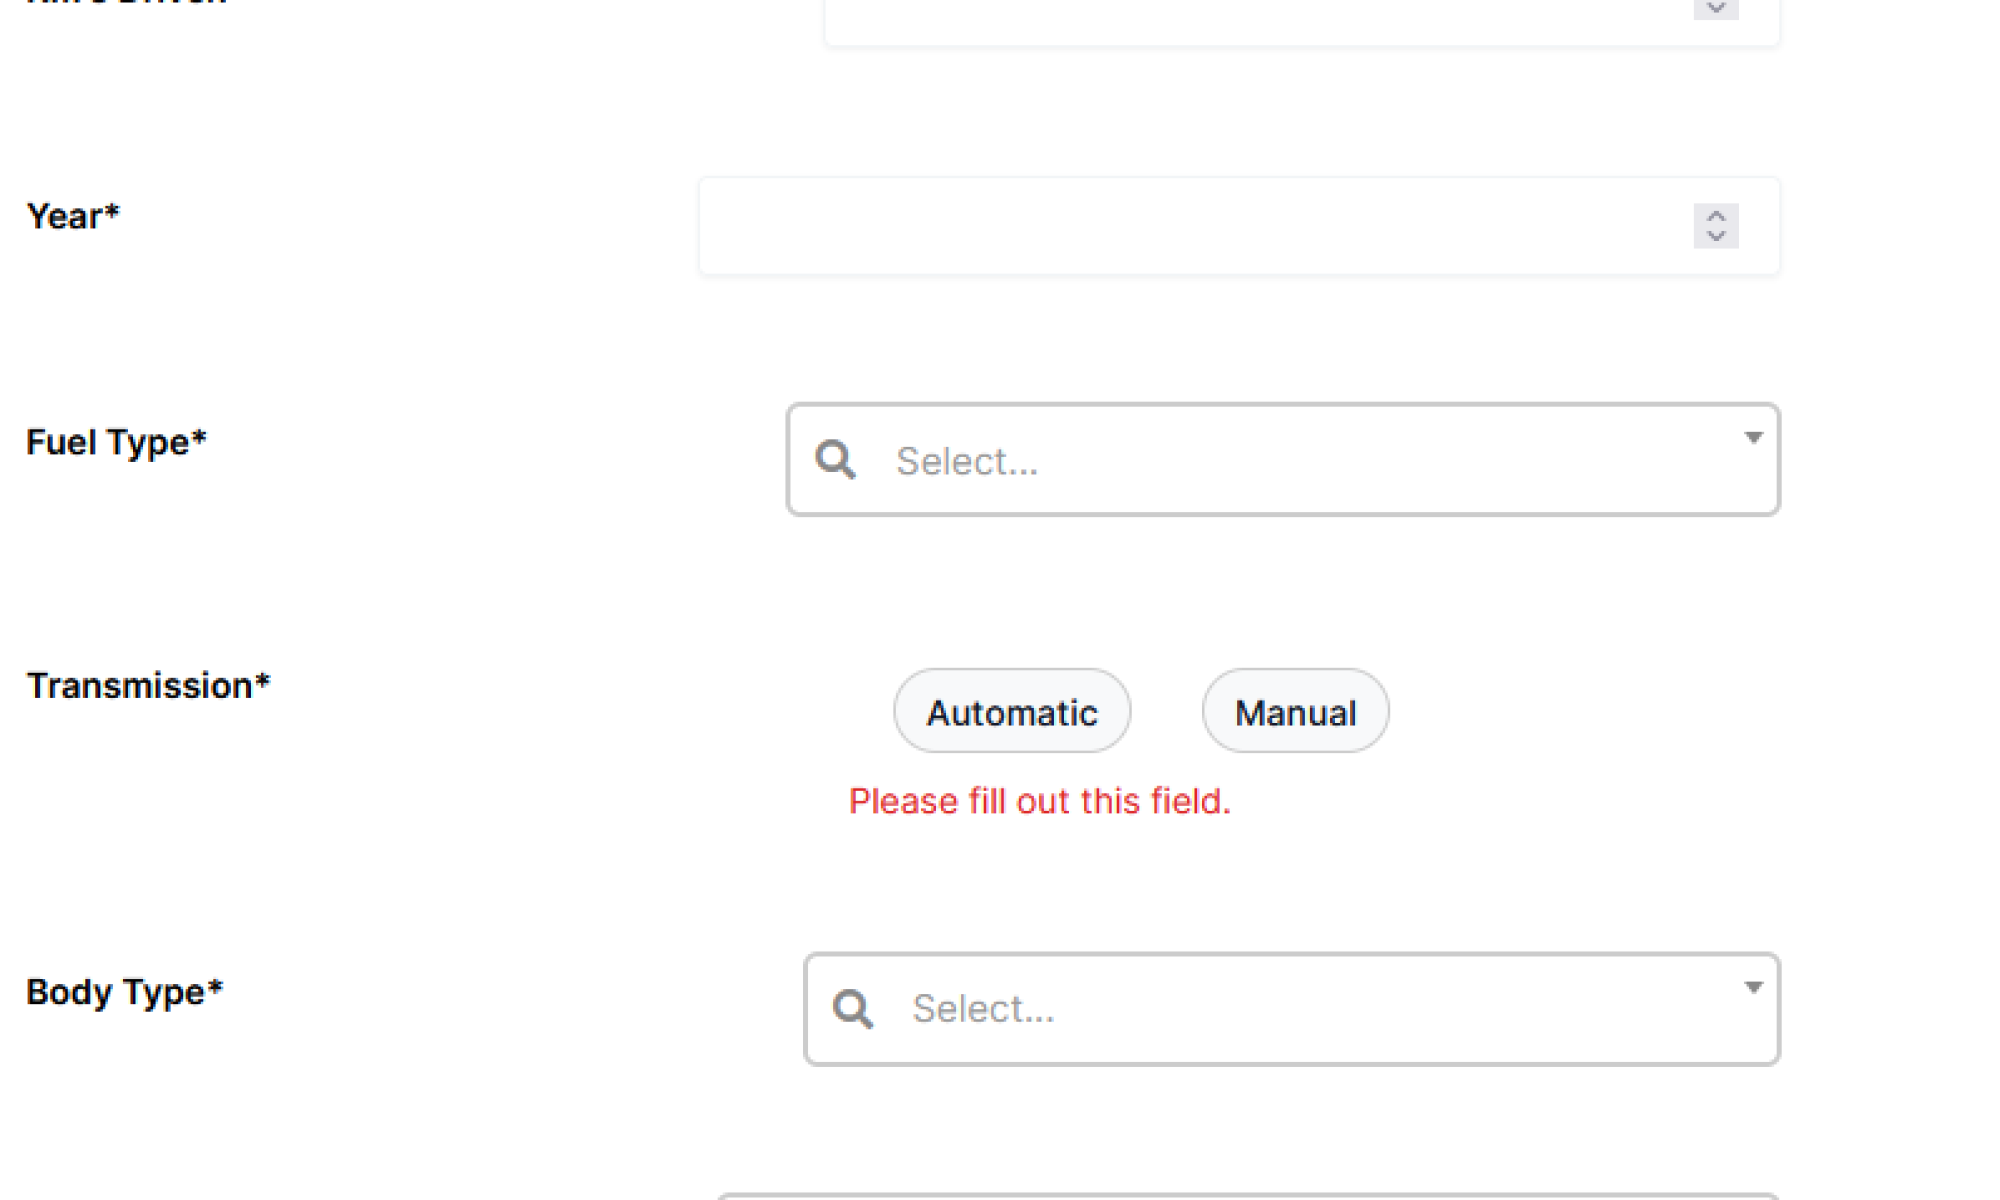Expand the Body Type dropdown arrow
Image resolution: width=2000 pixels, height=1200 pixels.
1753,988
